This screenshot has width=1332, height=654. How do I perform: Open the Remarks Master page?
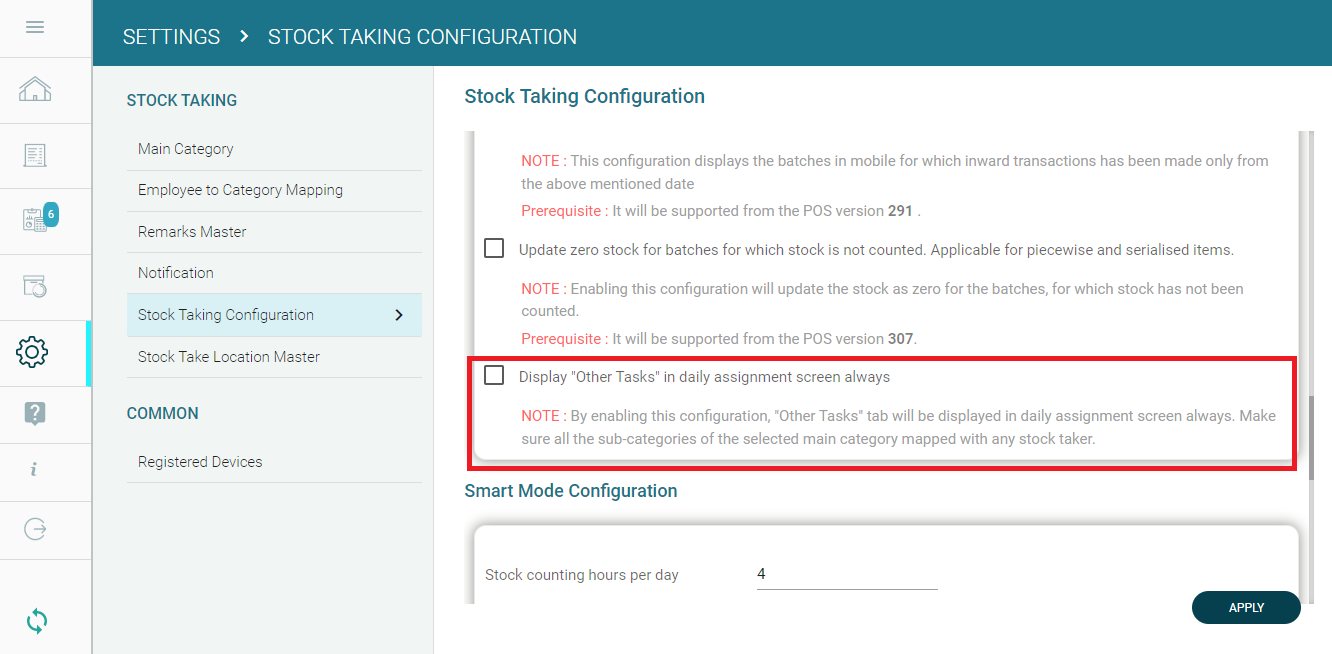pyautogui.click(x=192, y=232)
